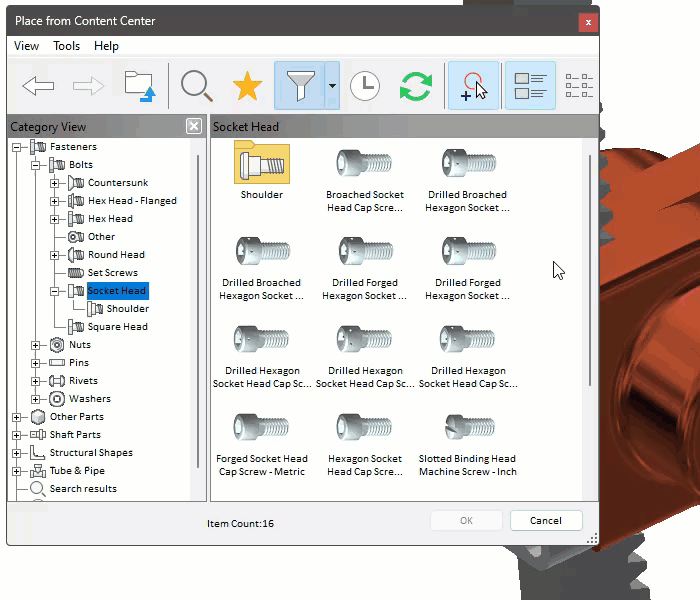The height and width of the screenshot is (600, 700).
Task: Select Other in the Bolts tree
Action: pyautogui.click(x=101, y=237)
